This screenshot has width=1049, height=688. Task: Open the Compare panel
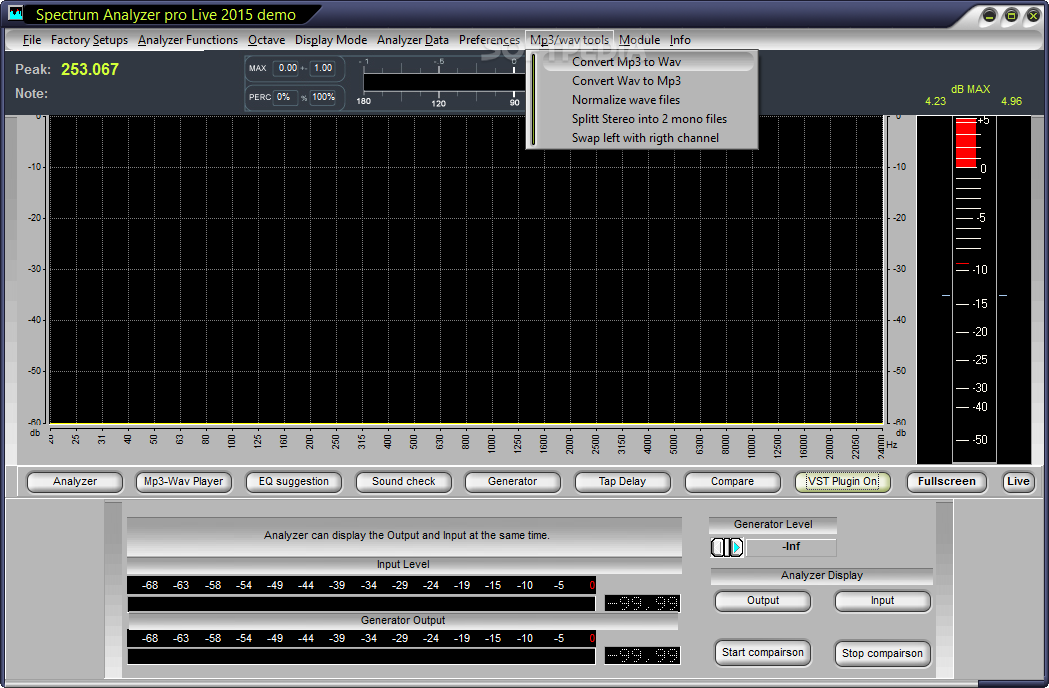tap(733, 482)
